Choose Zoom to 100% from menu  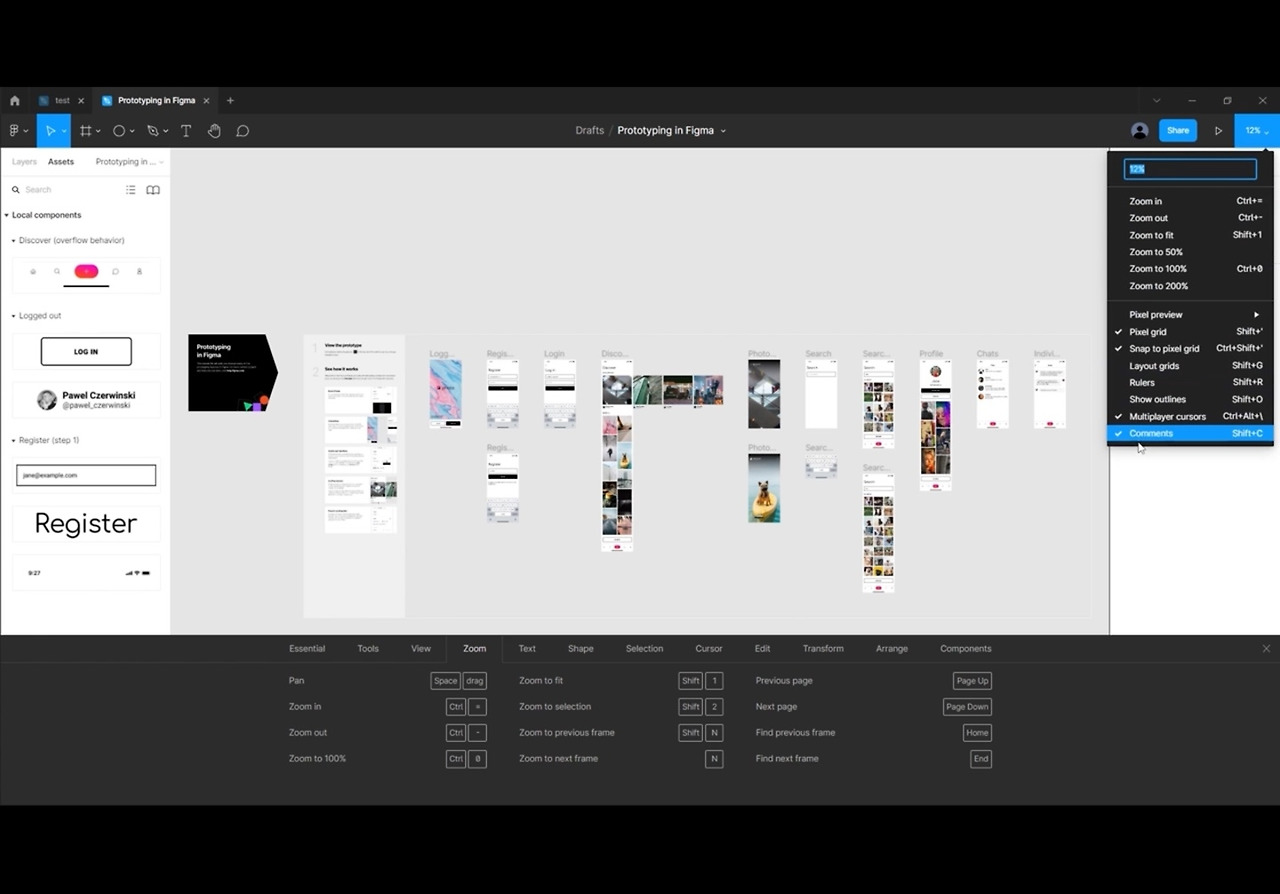1190,270
